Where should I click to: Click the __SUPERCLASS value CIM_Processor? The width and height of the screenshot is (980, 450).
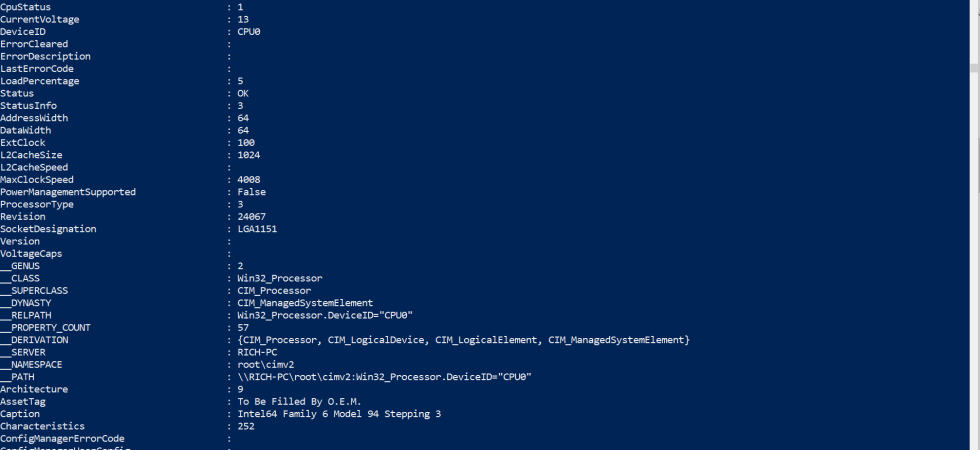tap(274, 291)
